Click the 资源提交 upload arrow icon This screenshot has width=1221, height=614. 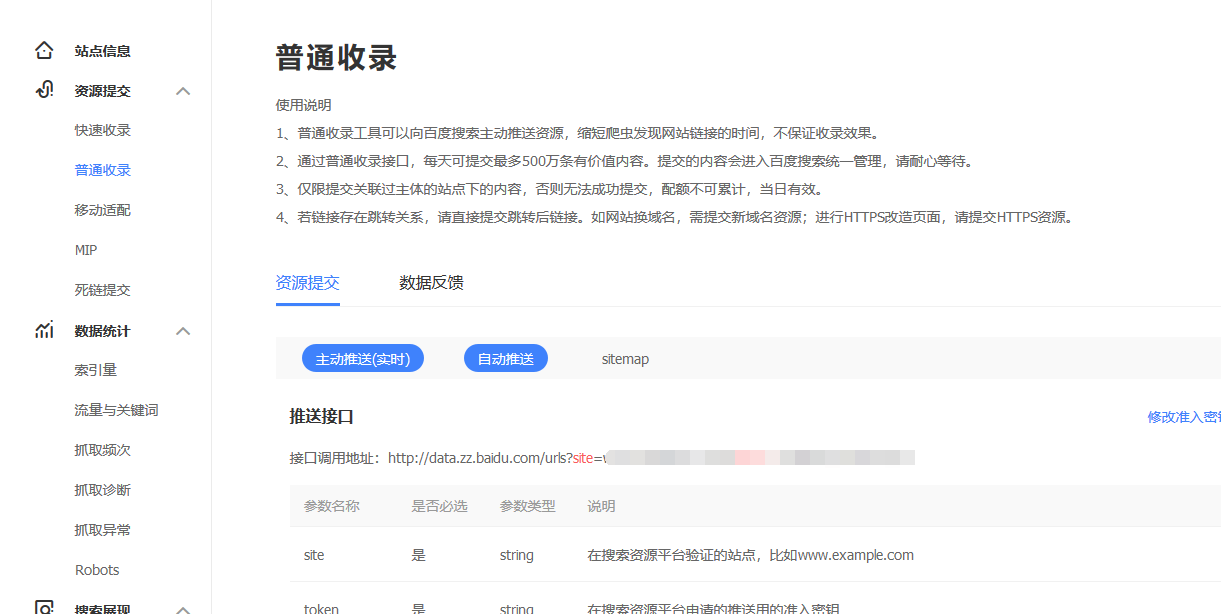[x=43, y=90]
